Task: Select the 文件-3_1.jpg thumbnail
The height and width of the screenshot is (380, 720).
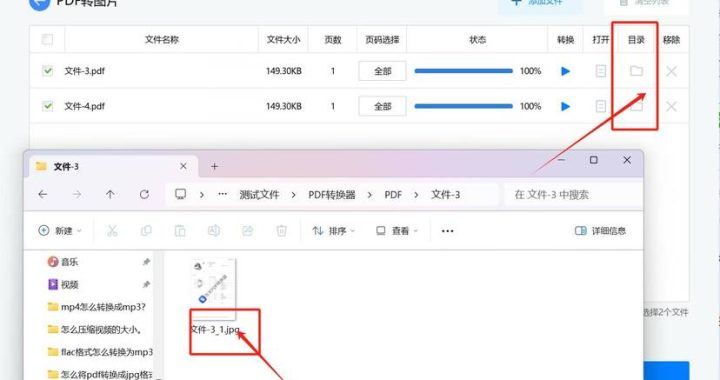Action: click(214, 289)
